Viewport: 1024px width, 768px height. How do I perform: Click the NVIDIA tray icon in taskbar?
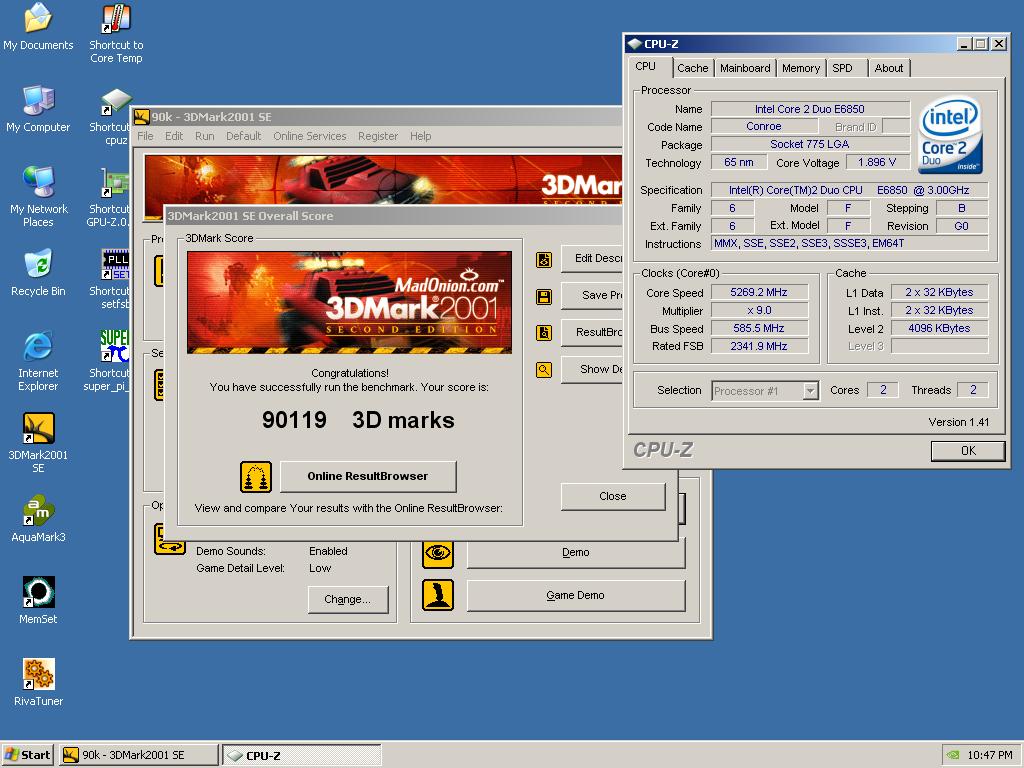click(x=953, y=755)
